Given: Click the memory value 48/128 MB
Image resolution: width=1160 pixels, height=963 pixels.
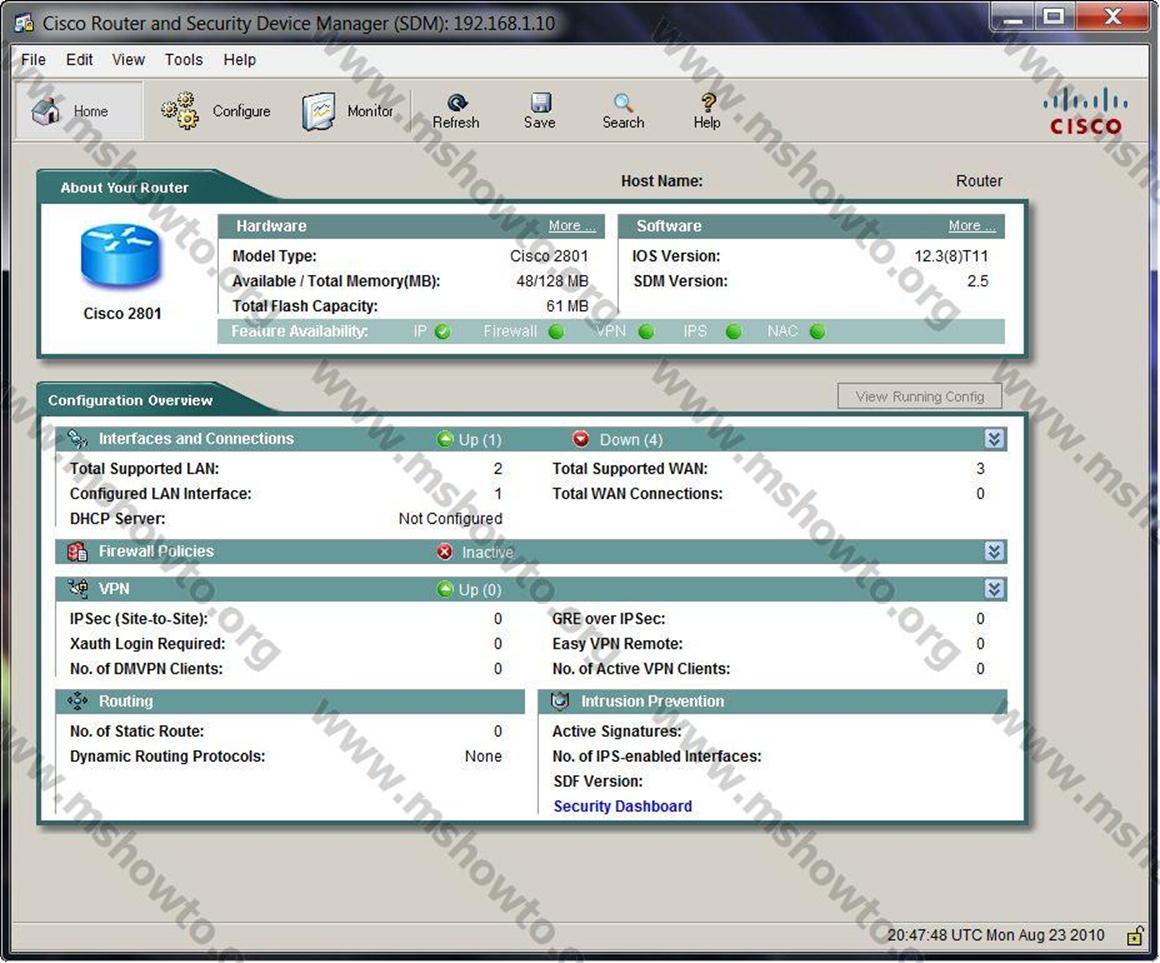Looking at the screenshot, I should coord(552,281).
